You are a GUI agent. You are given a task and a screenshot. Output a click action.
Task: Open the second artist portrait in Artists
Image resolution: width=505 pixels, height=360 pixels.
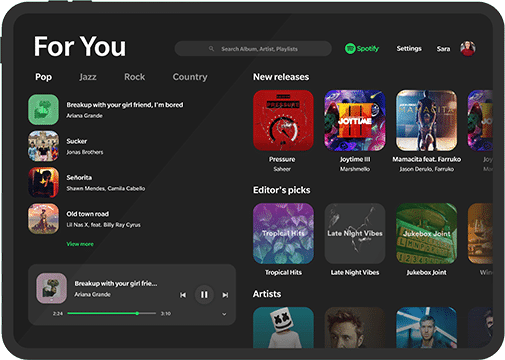[x=355, y=328]
